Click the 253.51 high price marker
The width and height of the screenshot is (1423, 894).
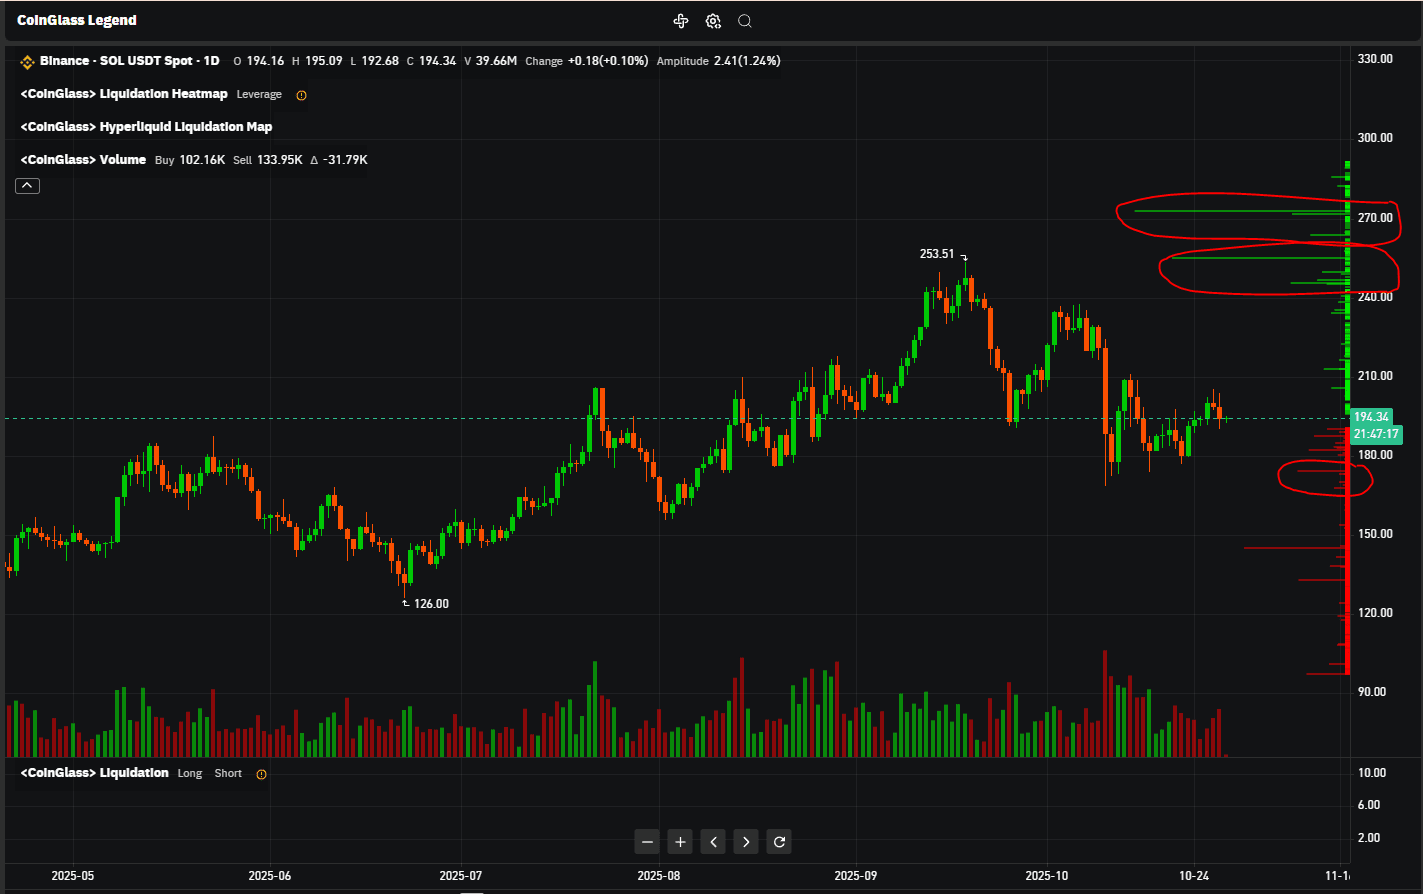[x=937, y=254]
